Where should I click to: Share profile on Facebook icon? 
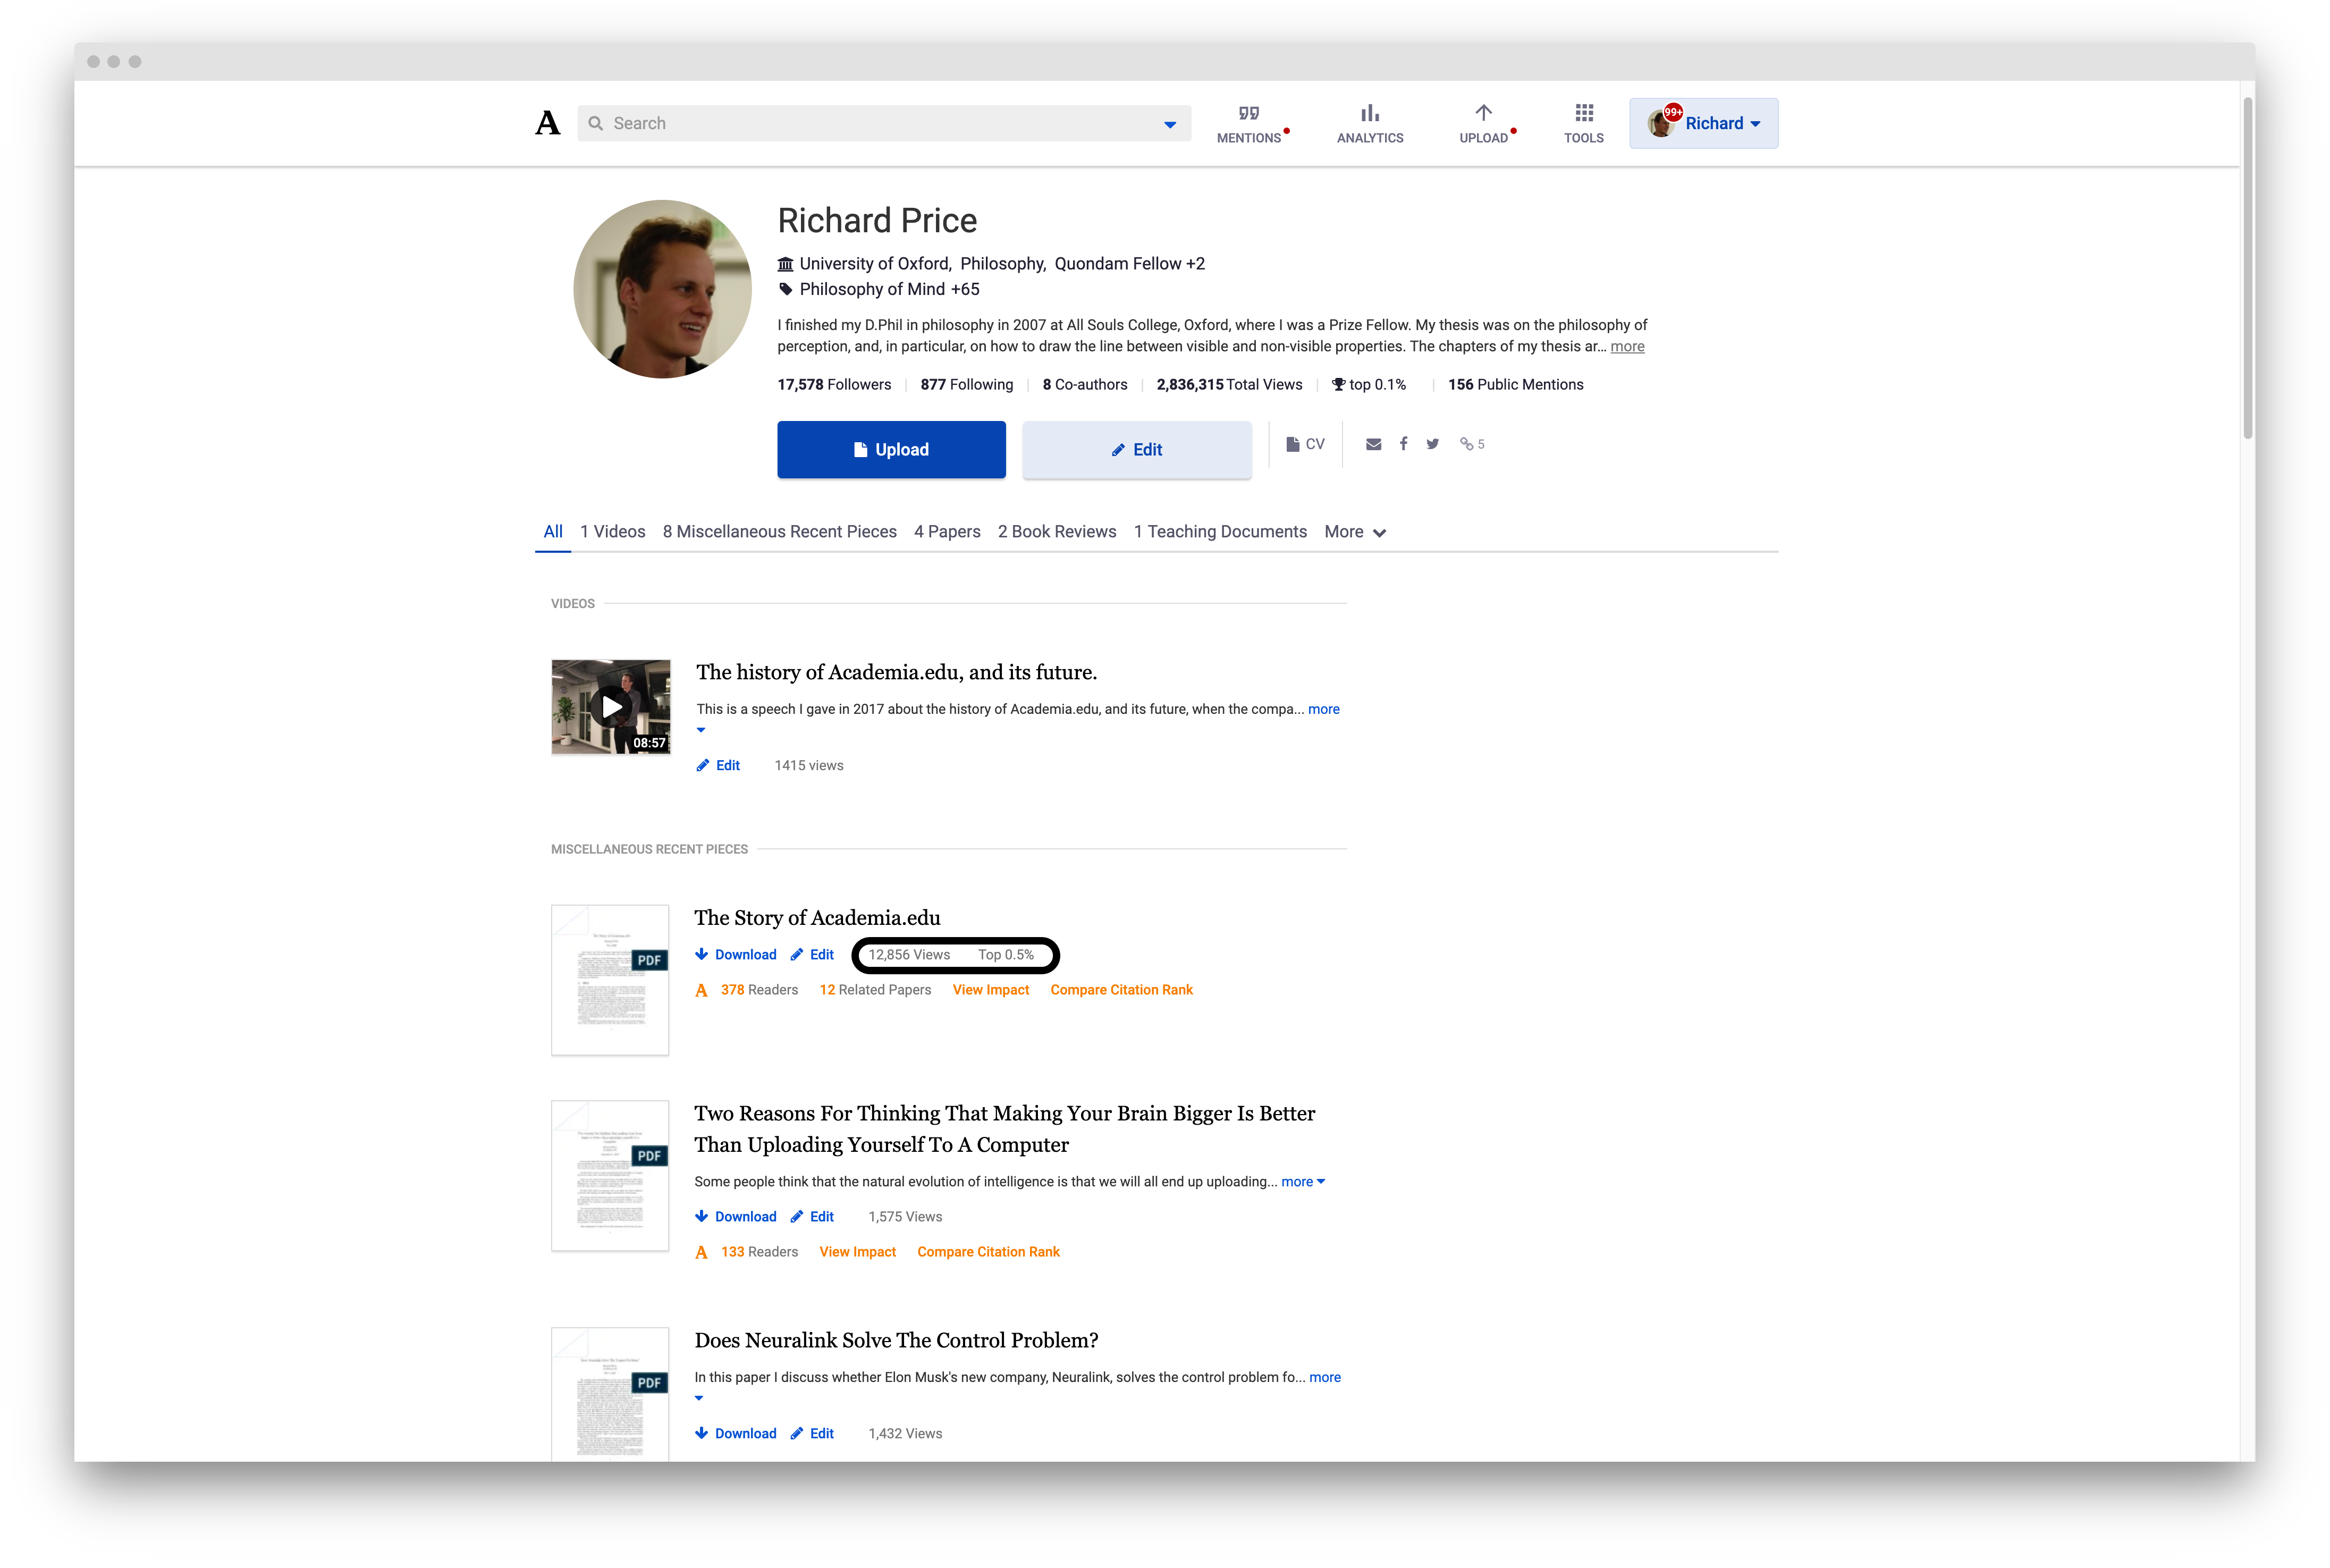click(x=1403, y=444)
